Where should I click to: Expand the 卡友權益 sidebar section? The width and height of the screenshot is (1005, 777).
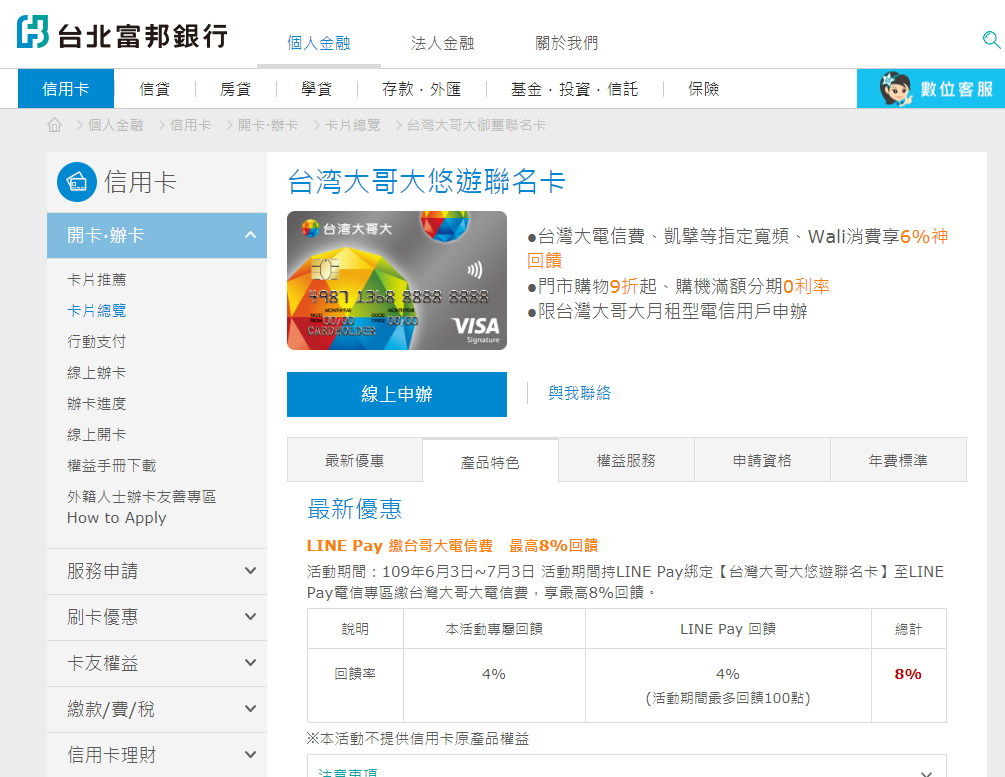157,664
